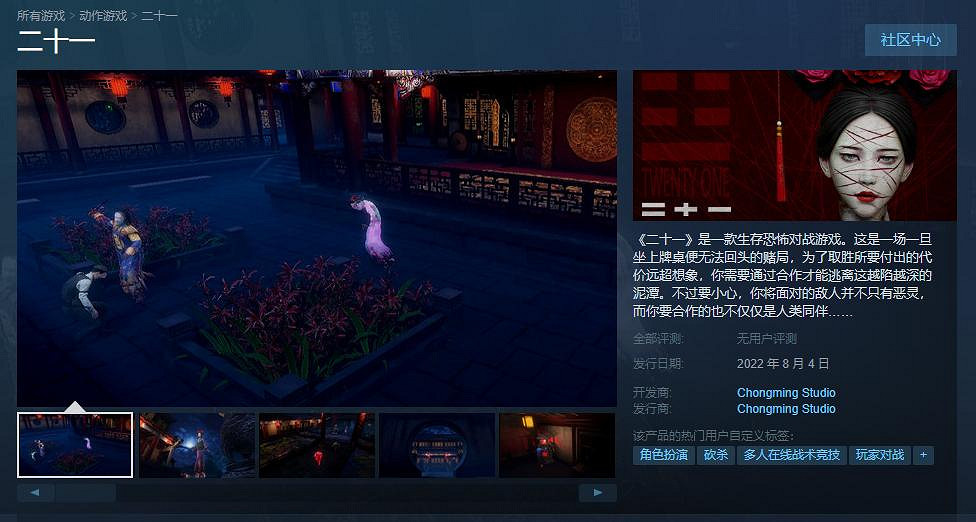The height and width of the screenshot is (522, 976).
Task: Click the 发行商 label
Action: tap(652, 409)
